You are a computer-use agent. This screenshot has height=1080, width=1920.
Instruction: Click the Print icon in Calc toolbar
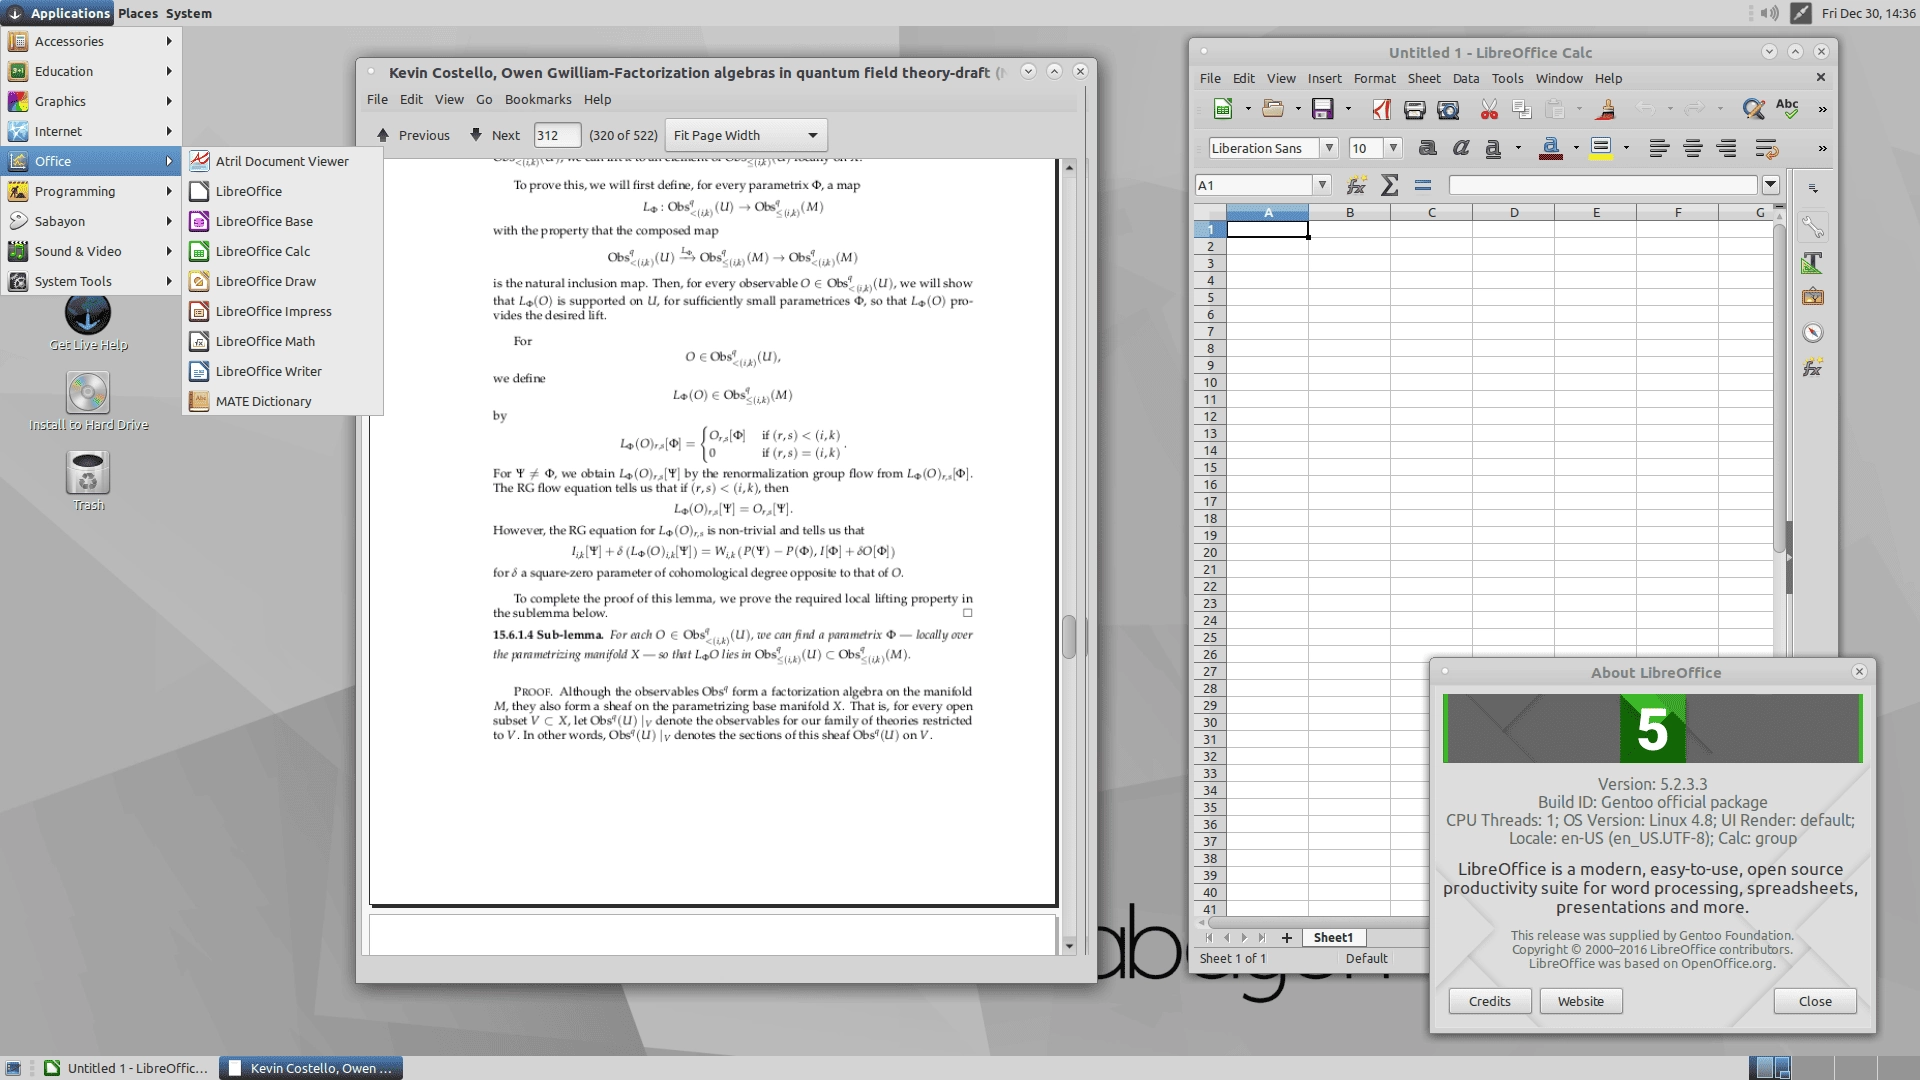pos(1414,109)
